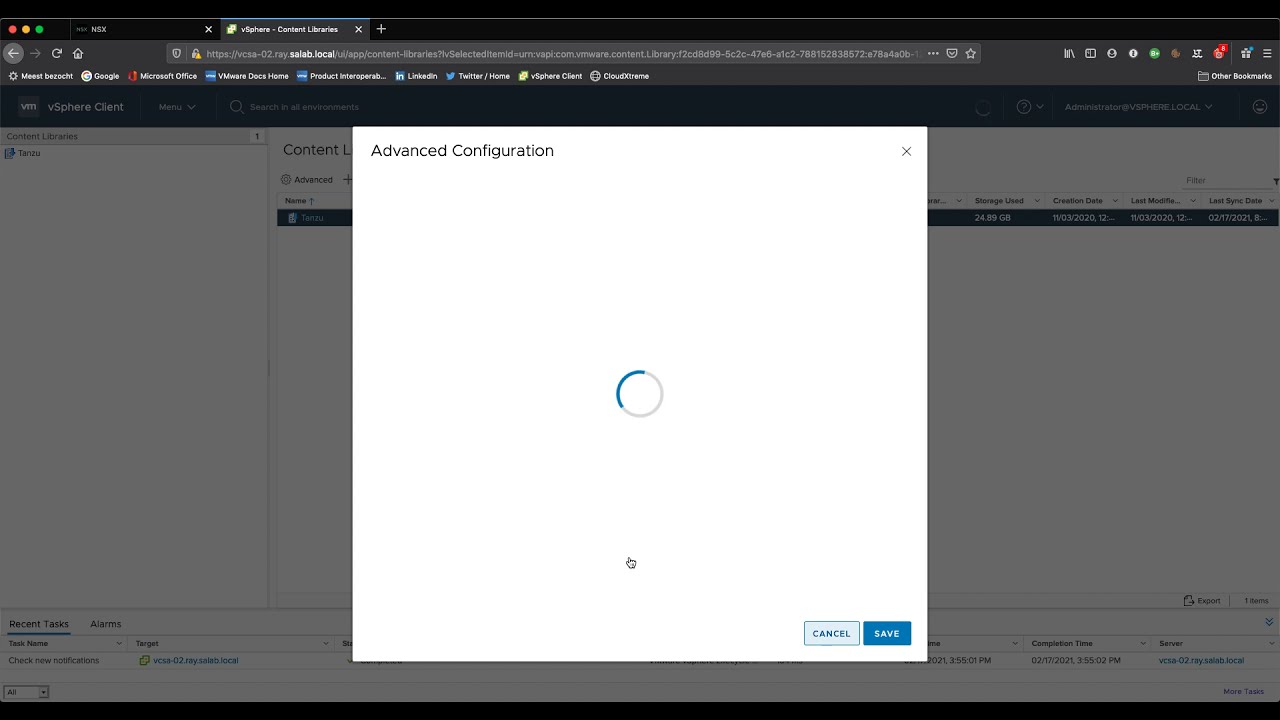1280x720 pixels.
Task: Open a new browser tab
Action: pos(381,29)
